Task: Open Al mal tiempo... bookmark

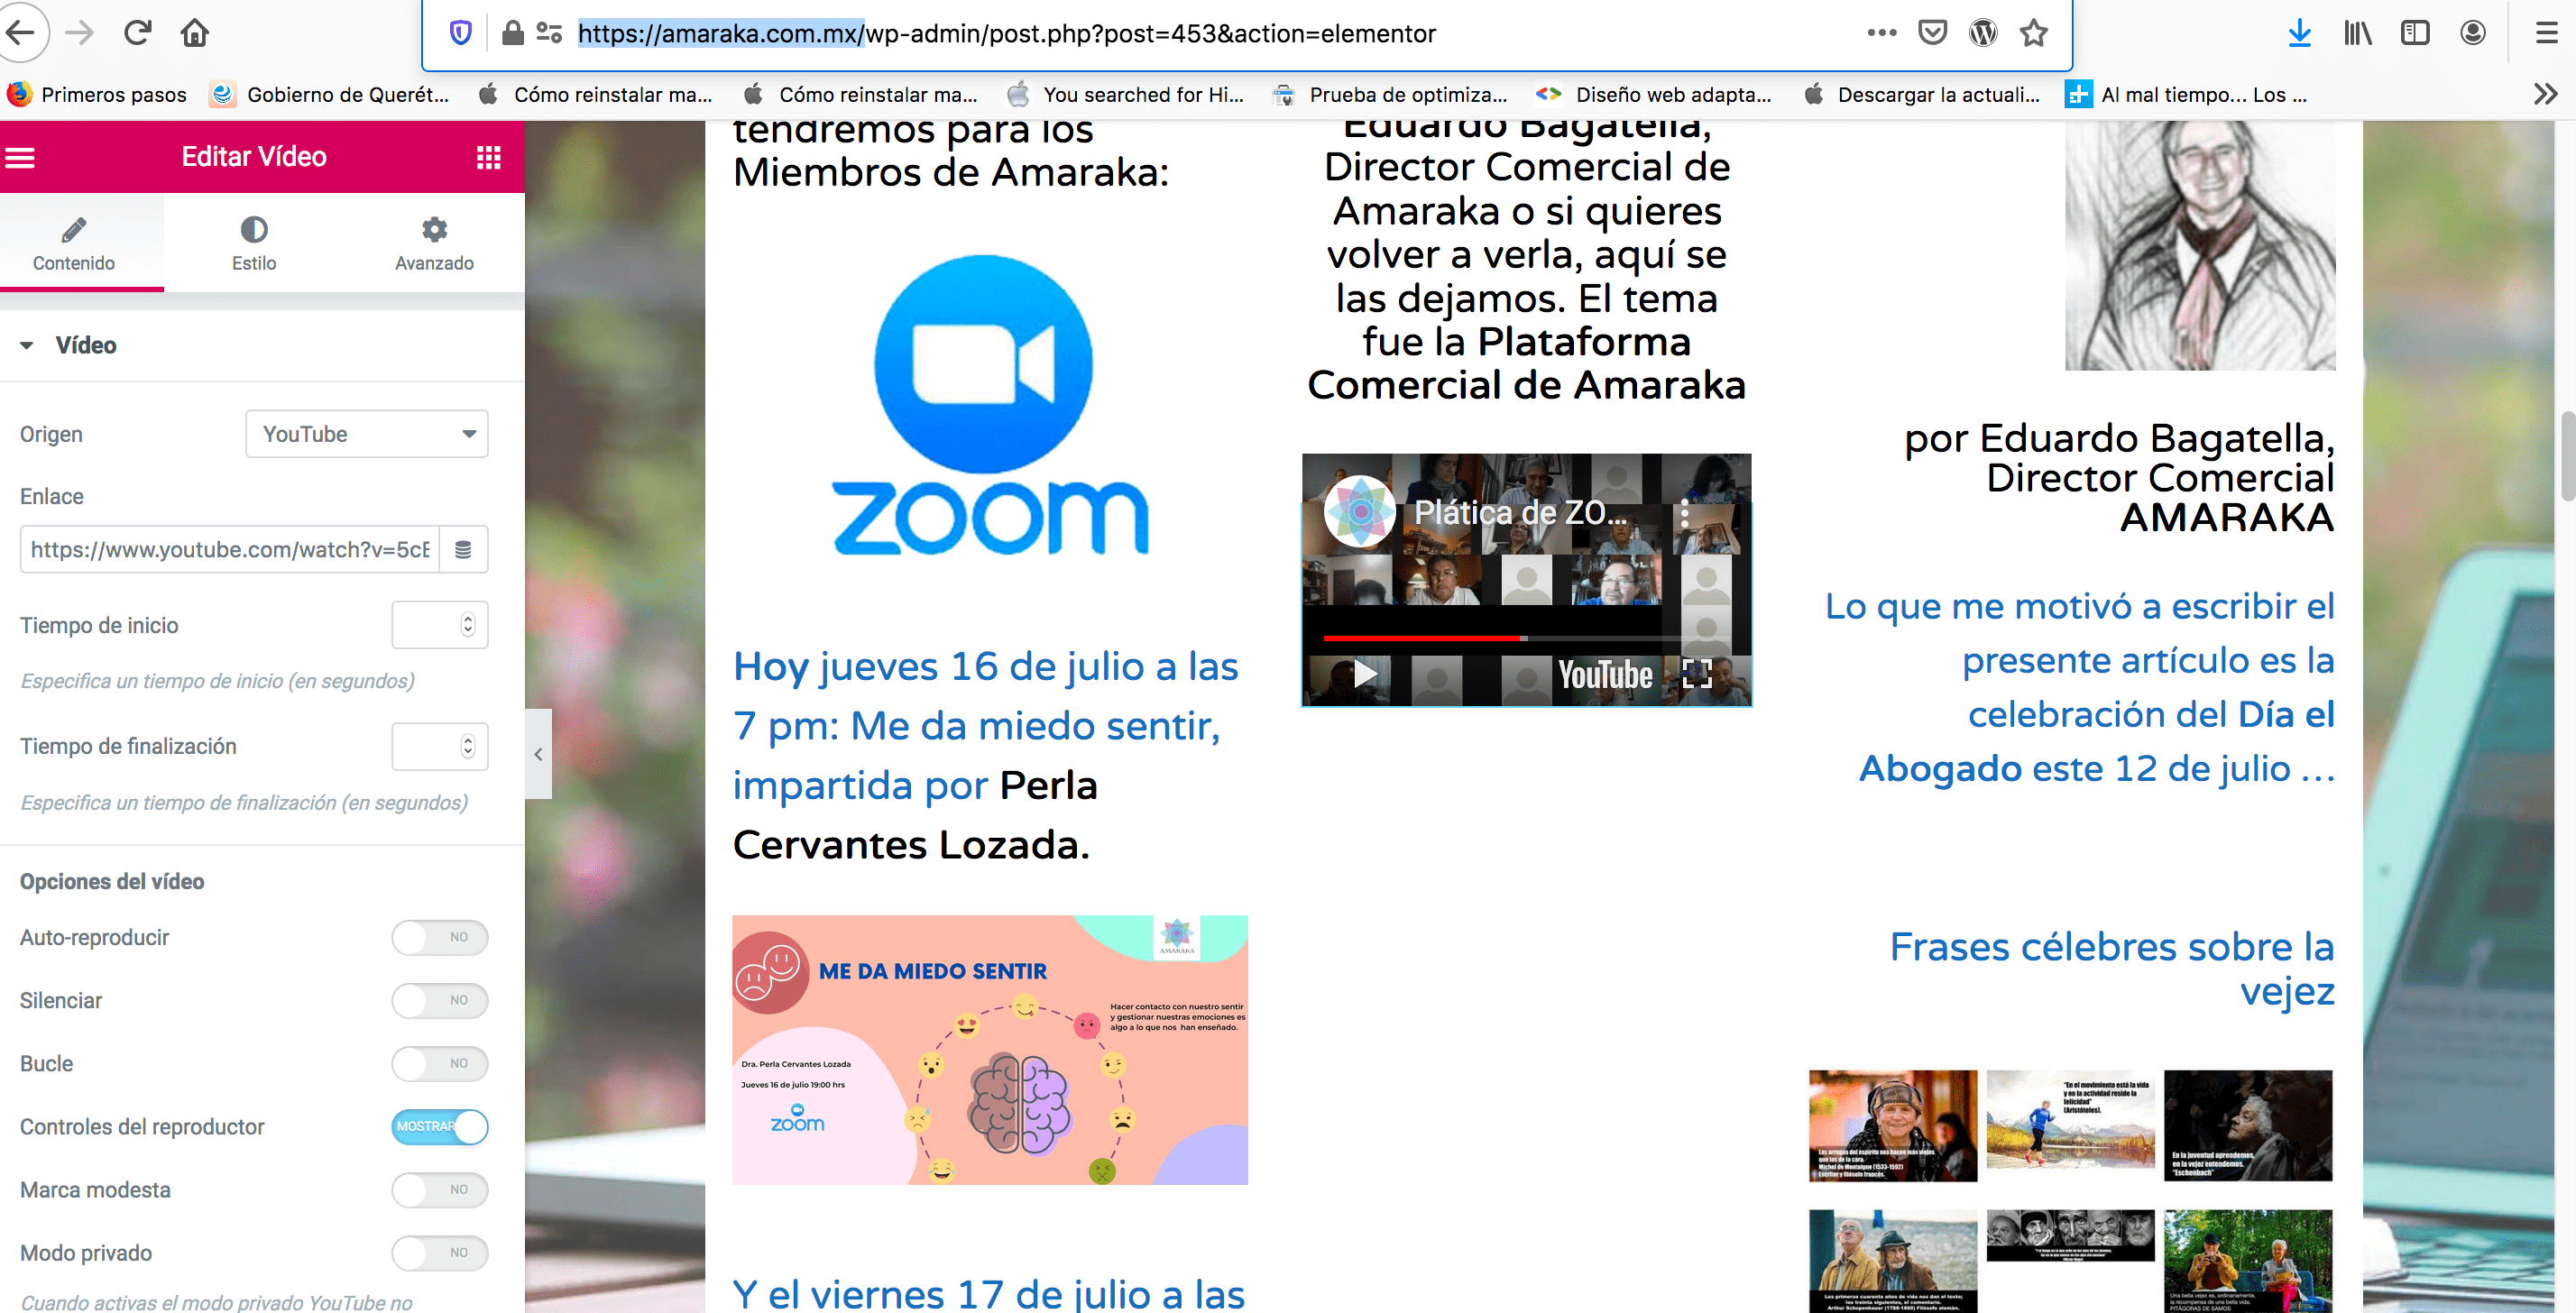Action: point(2187,94)
